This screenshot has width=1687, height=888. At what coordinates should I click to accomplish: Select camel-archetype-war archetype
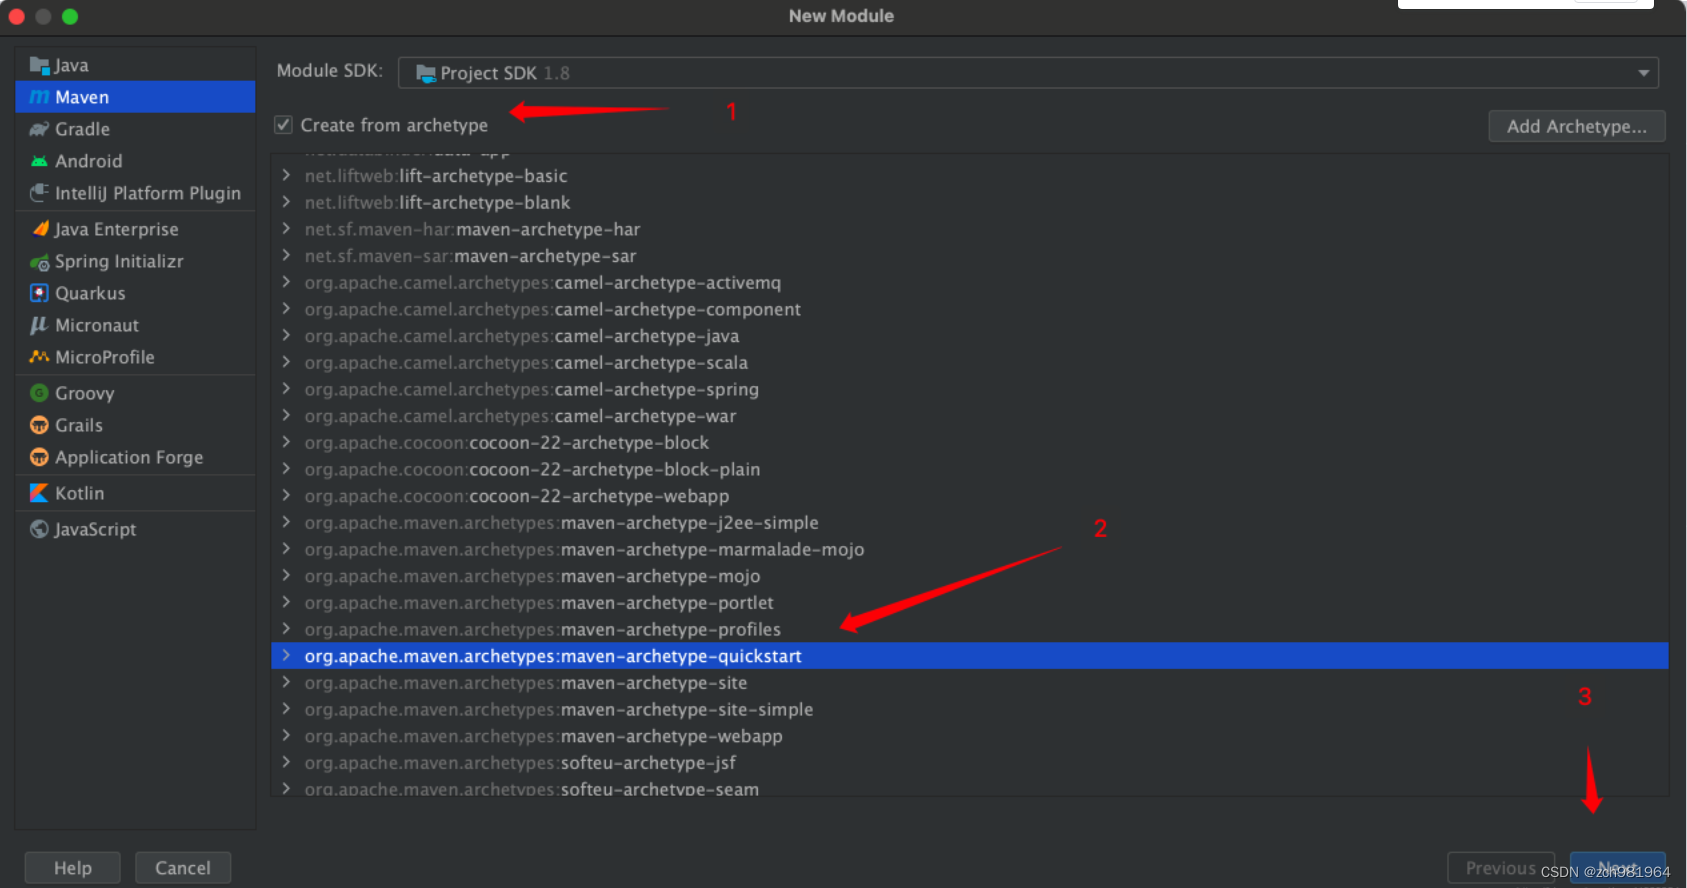[969, 416]
